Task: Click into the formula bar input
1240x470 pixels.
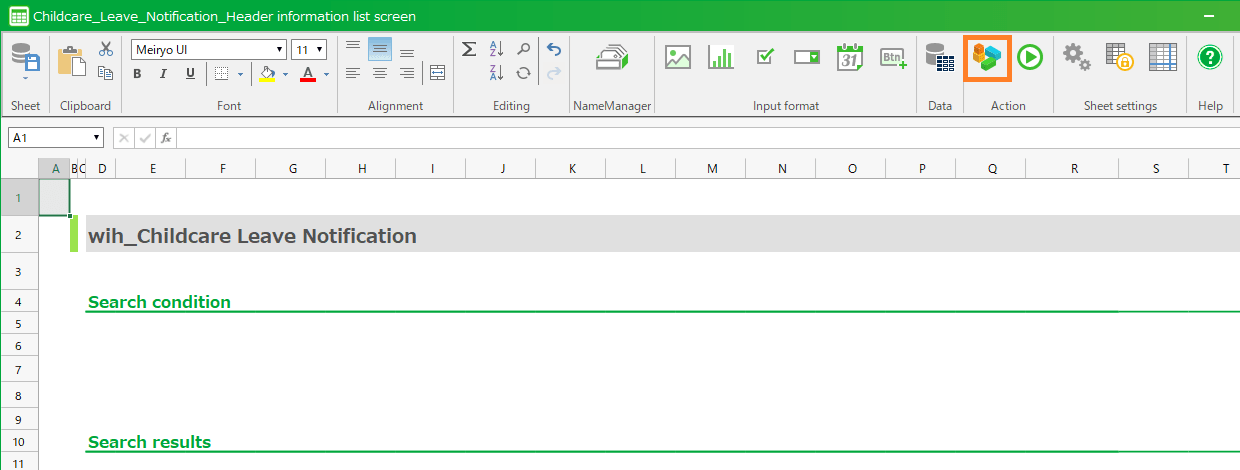Action: pos(700,138)
